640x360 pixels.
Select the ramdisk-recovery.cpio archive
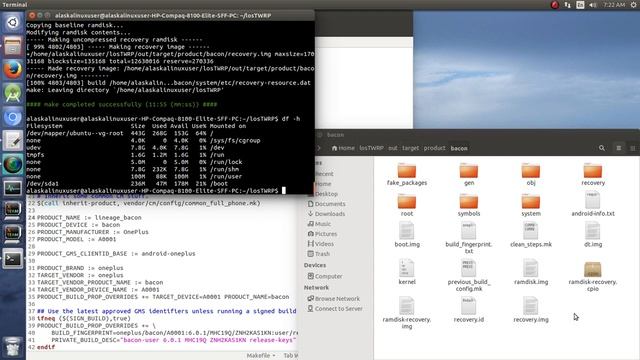point(593,276)
